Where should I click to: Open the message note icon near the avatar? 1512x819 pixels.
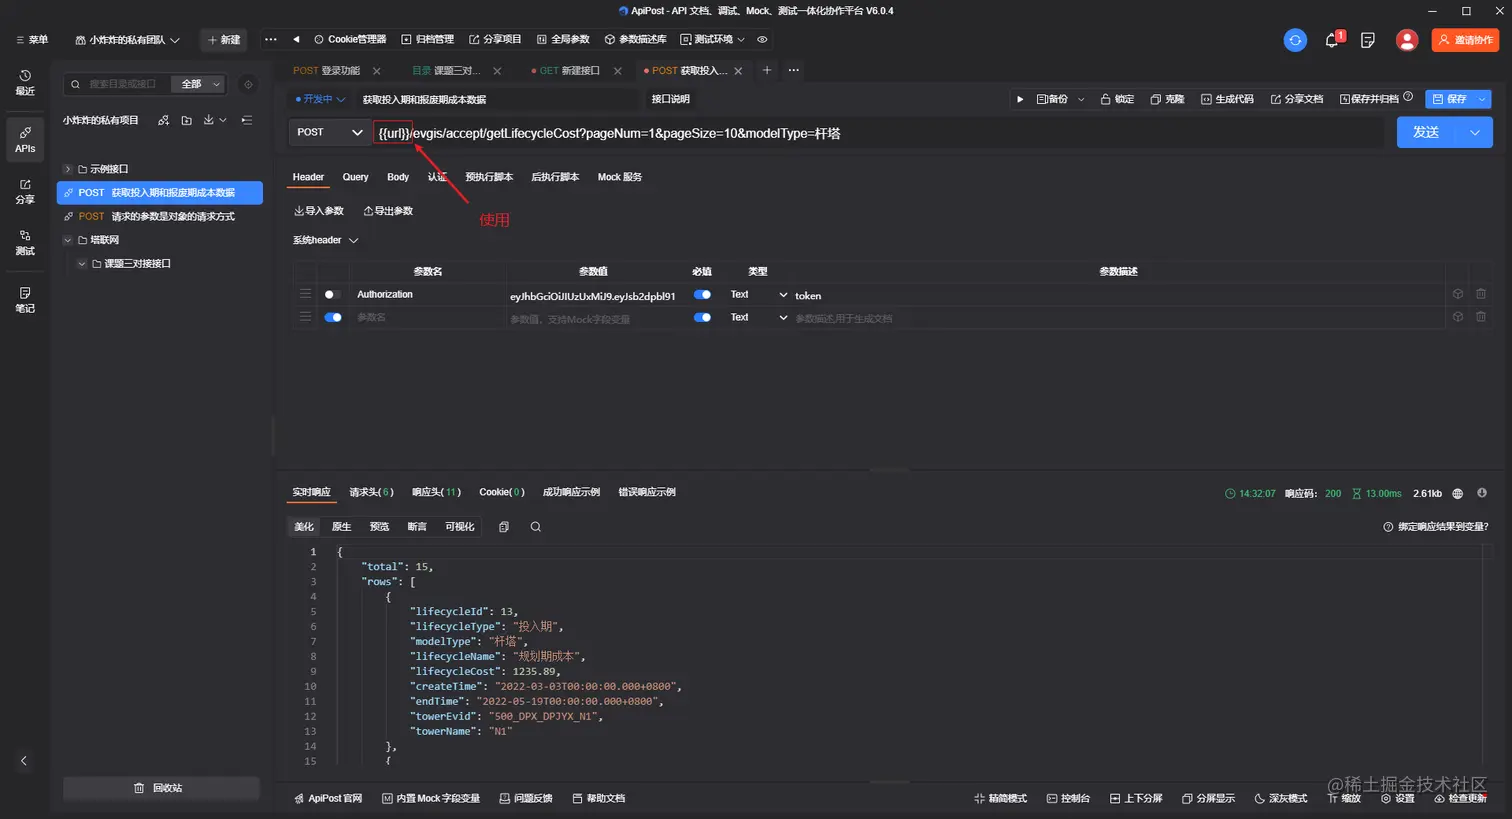(1368, 40)
